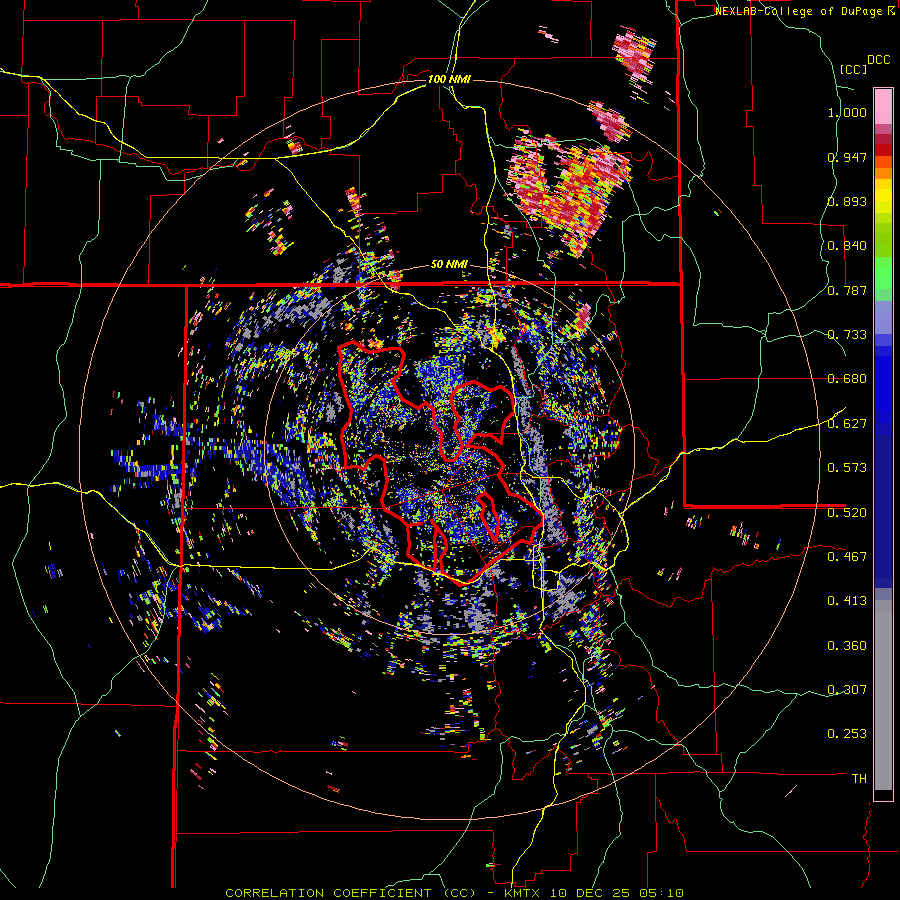Click the 0.680 scale value

click(847, 379)
